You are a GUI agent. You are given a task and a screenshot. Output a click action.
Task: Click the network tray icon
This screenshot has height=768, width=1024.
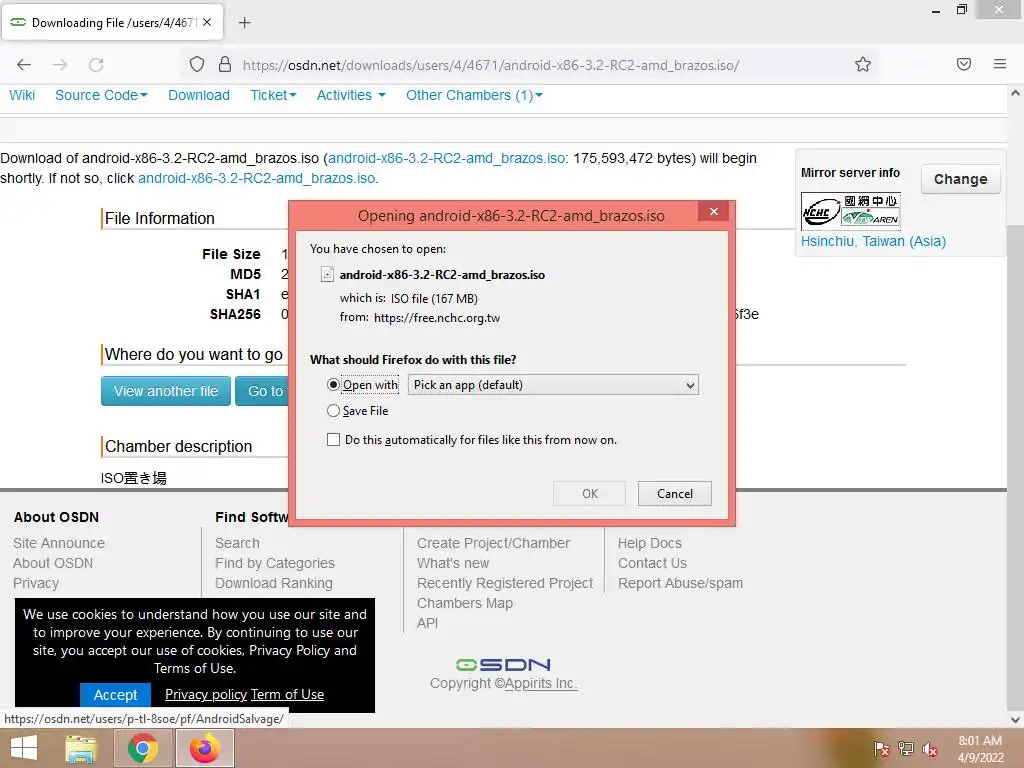[x=906, y=749]
